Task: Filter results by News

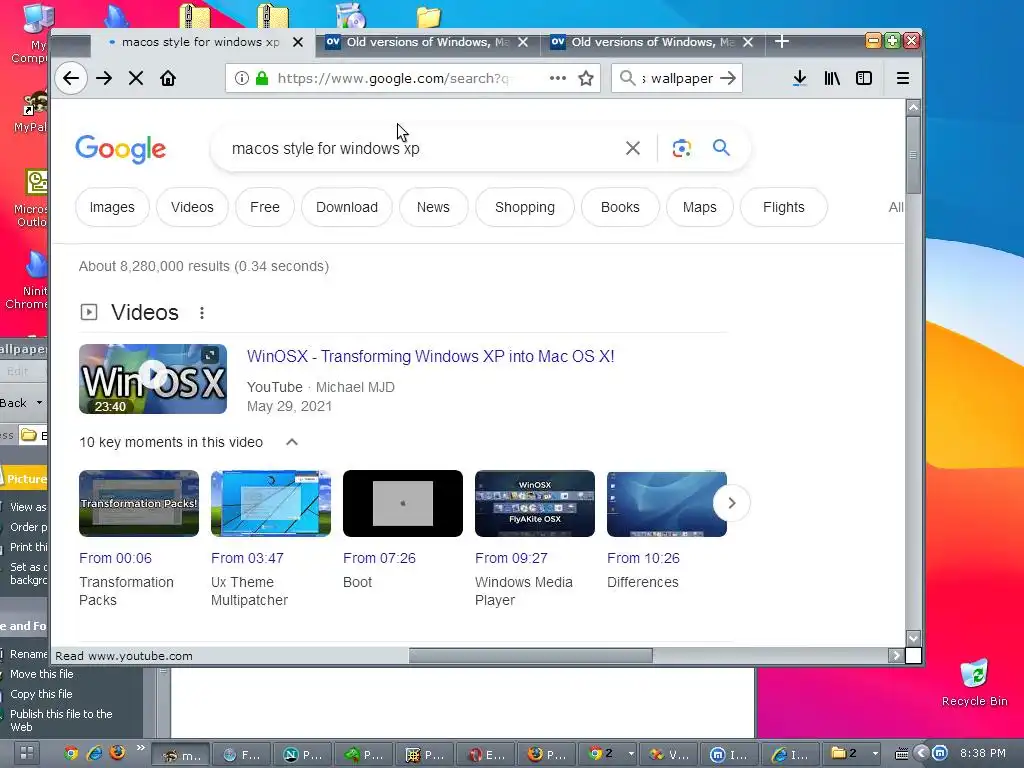Action: (433, 207)
